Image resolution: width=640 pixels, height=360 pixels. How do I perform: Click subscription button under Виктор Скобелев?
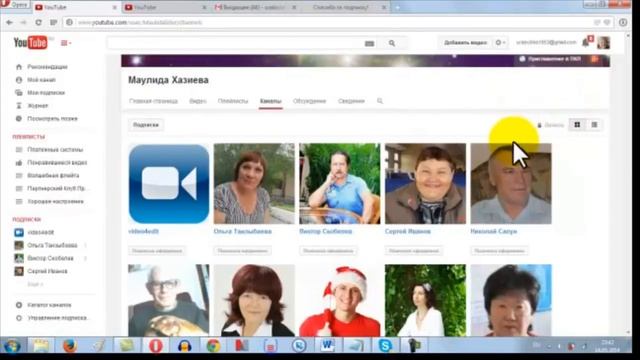coord(328,251)
